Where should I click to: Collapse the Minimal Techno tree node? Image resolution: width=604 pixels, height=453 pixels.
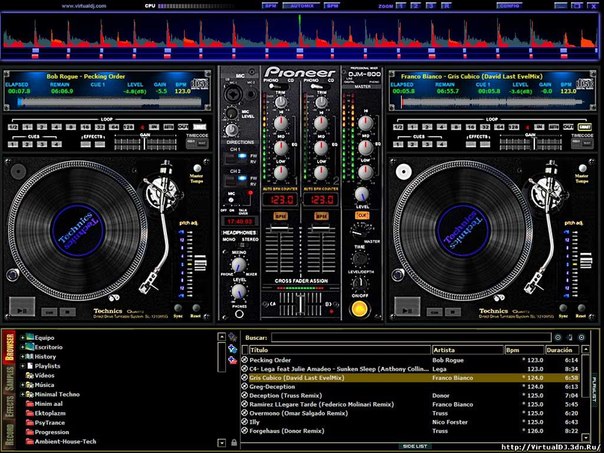23,394
